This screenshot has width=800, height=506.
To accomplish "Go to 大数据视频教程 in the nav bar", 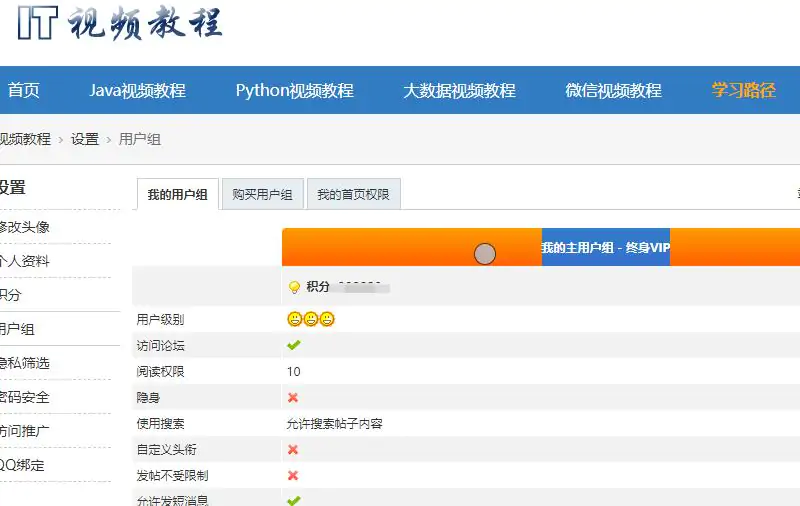I will point(459,90).
